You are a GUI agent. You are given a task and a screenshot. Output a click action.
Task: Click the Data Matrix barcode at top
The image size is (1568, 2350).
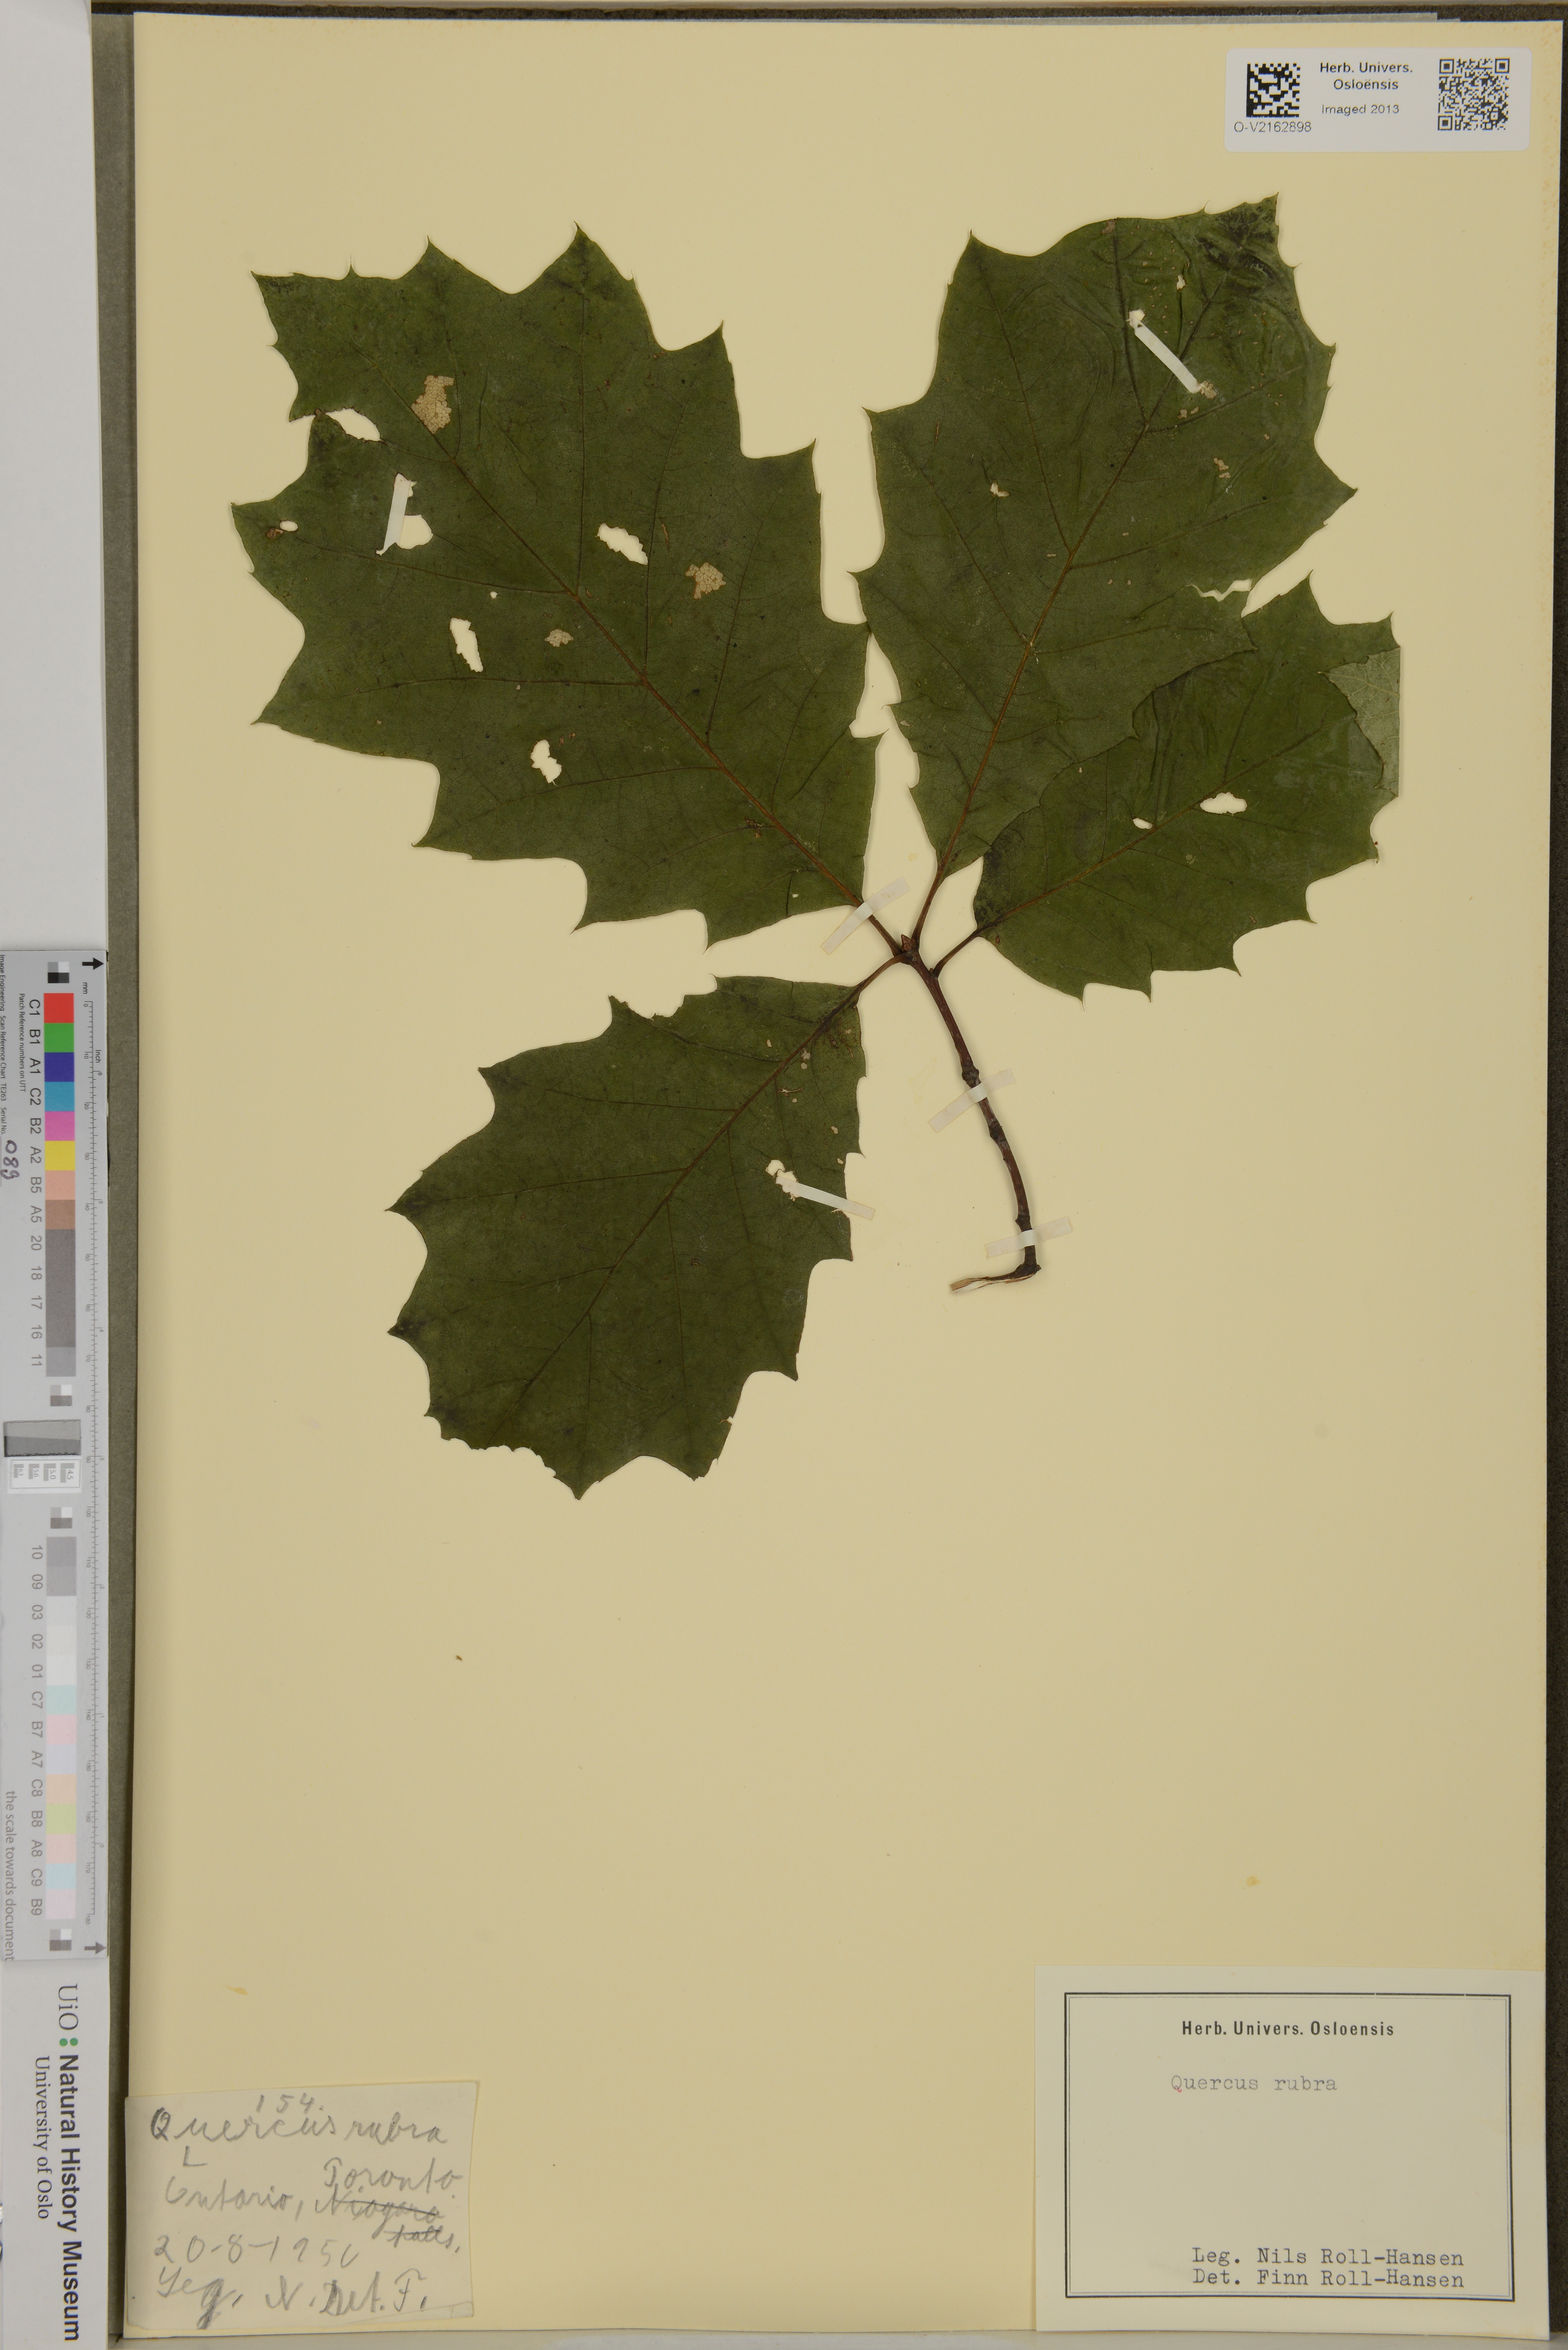(1273, 90)
